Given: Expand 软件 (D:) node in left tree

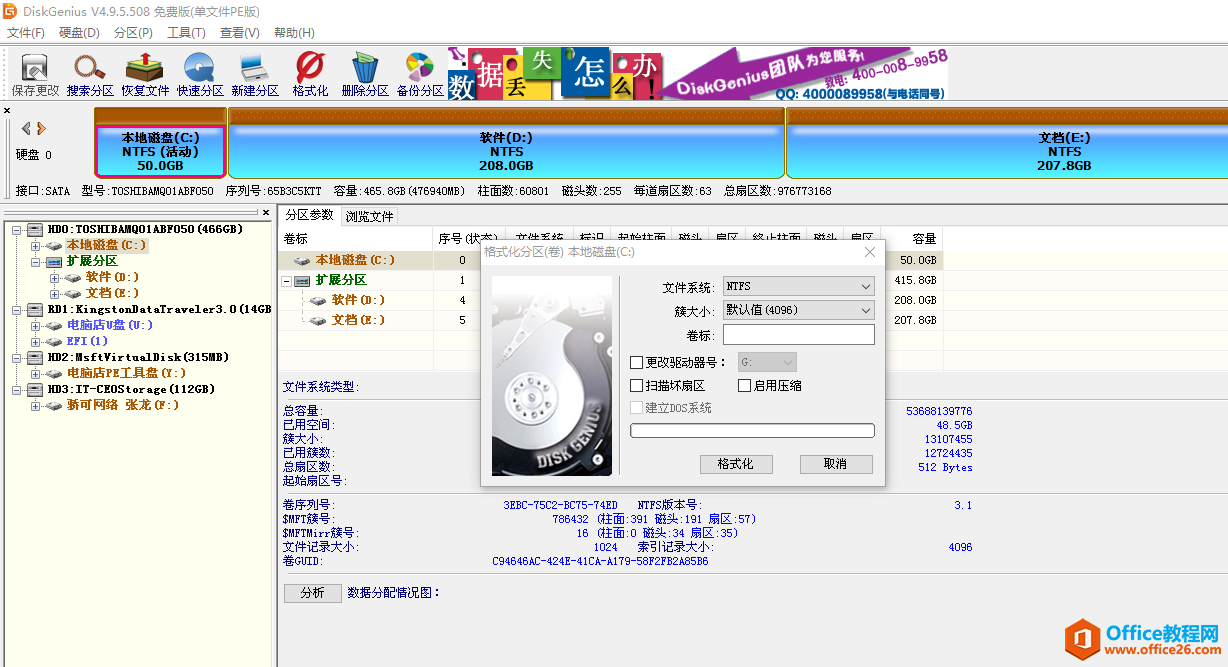Looking at the screenshot, I should click(x=54, y=277).
